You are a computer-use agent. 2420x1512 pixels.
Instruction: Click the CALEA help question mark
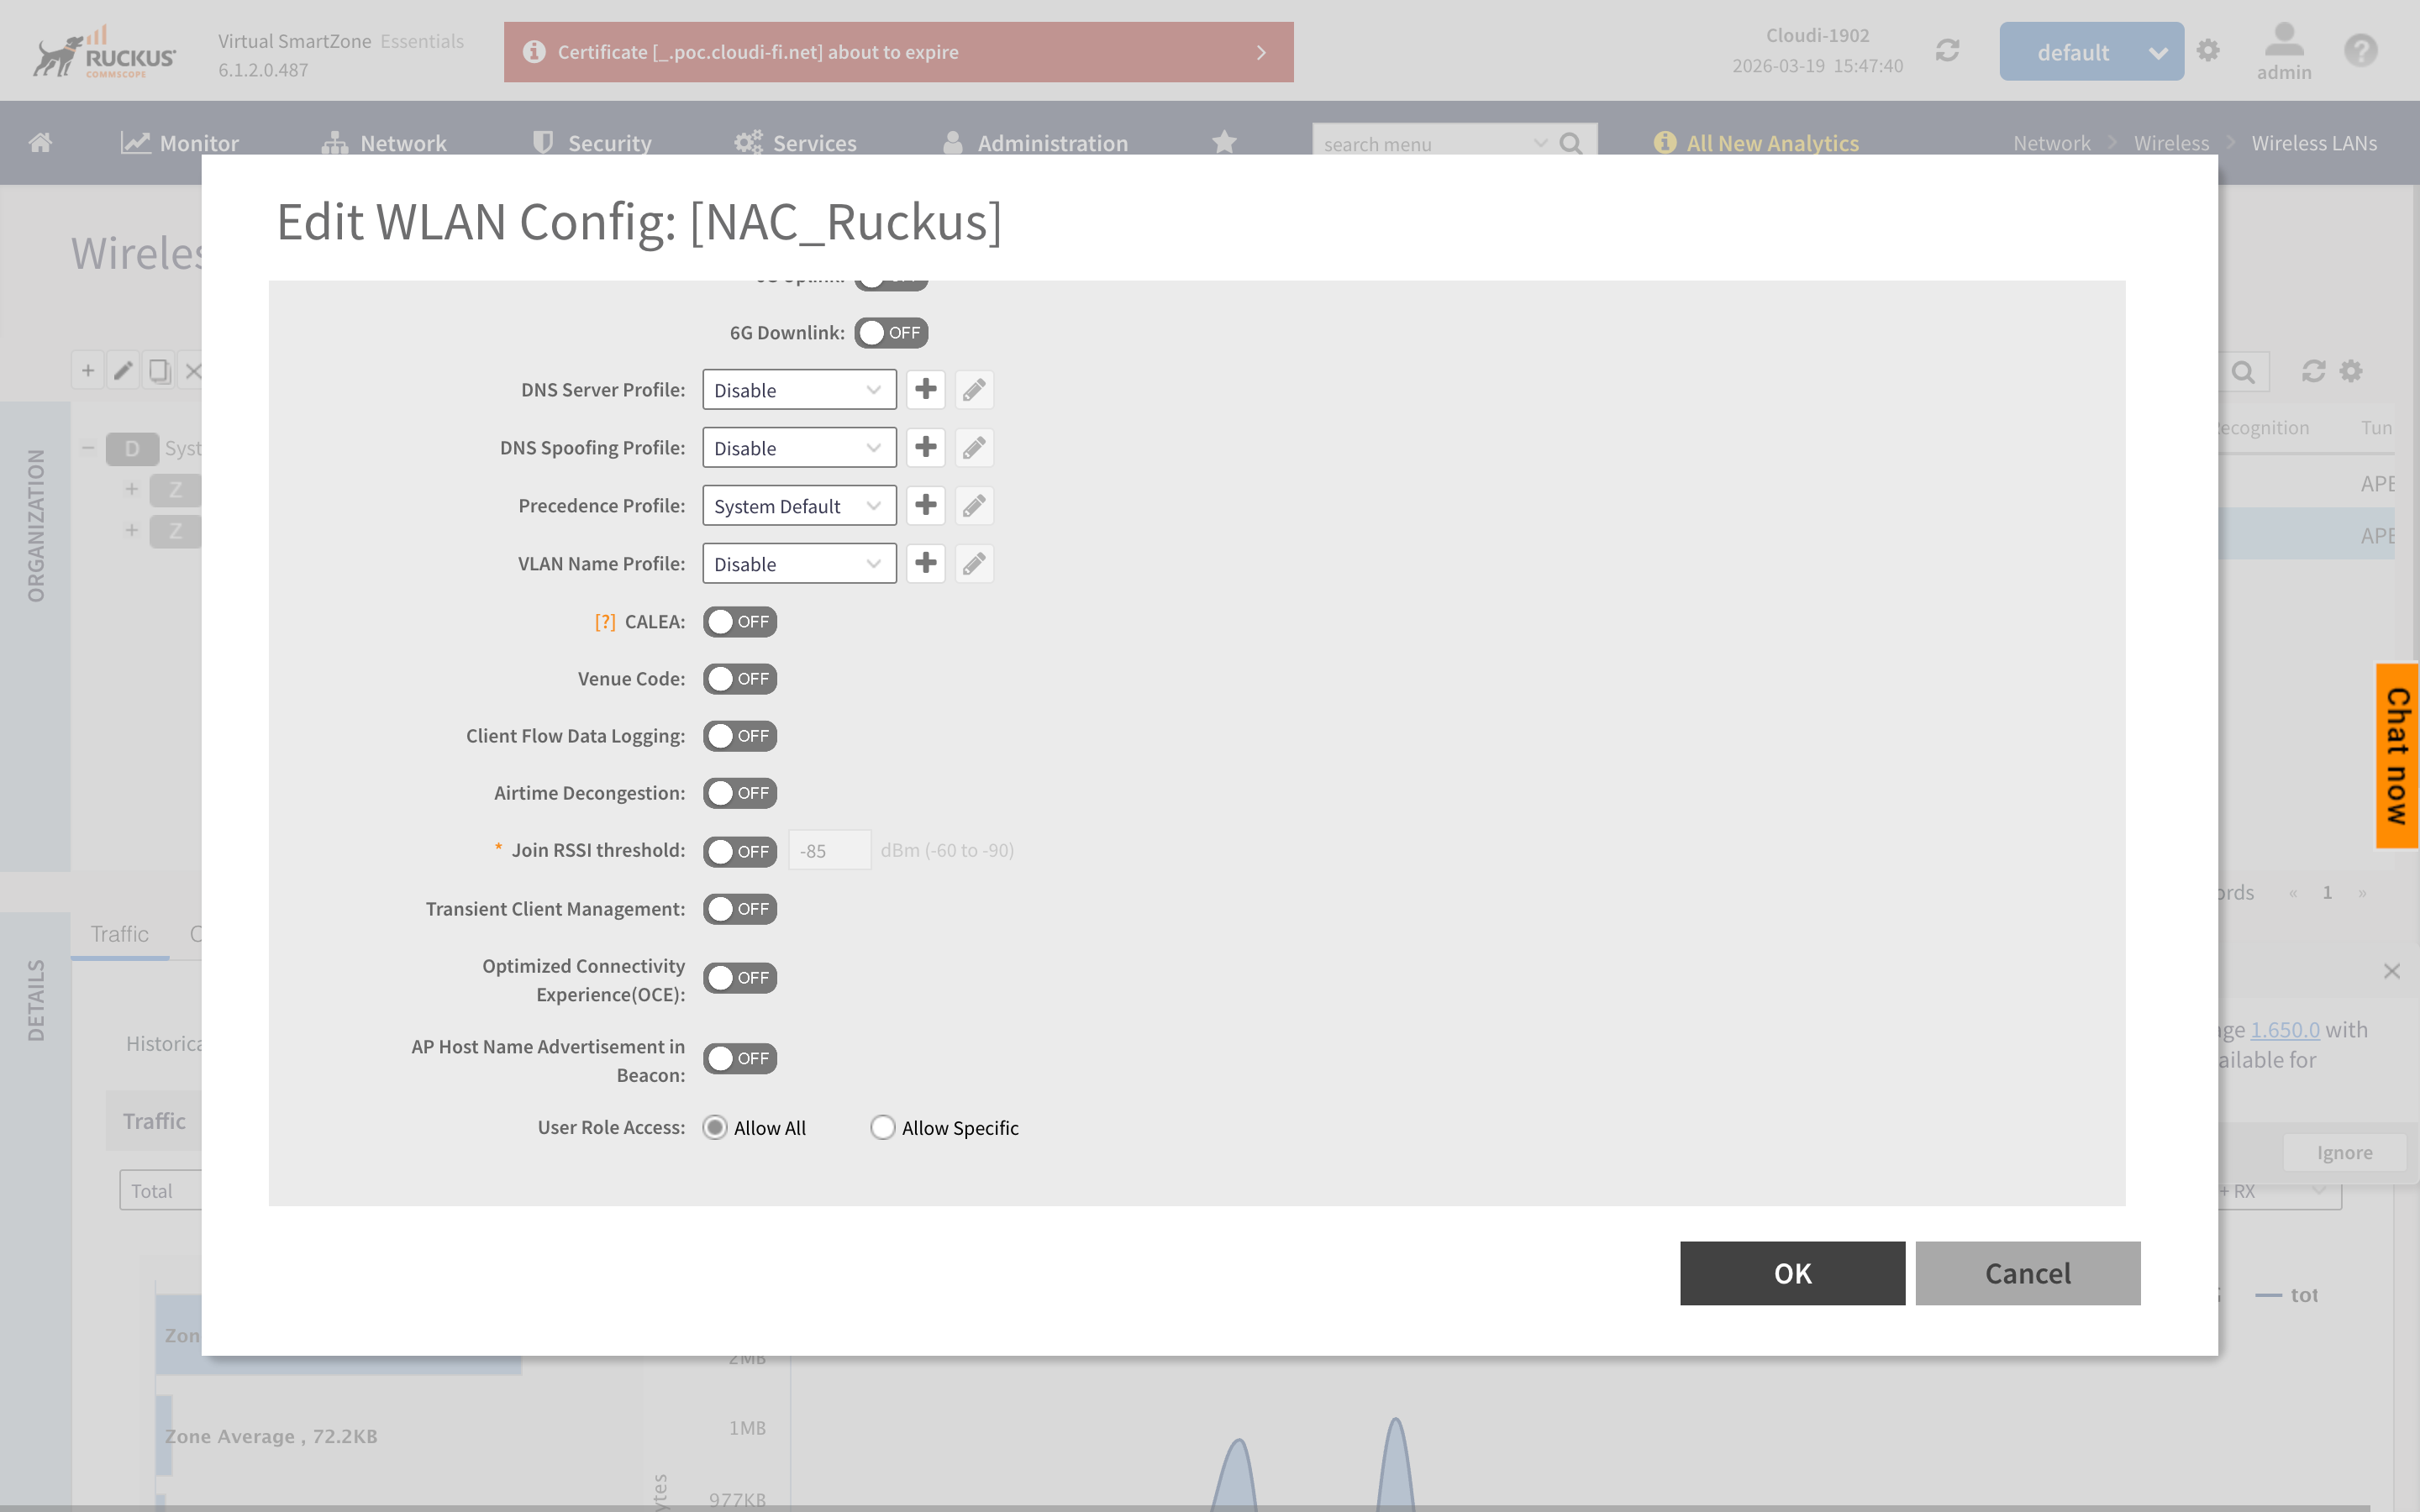[605, 622]
